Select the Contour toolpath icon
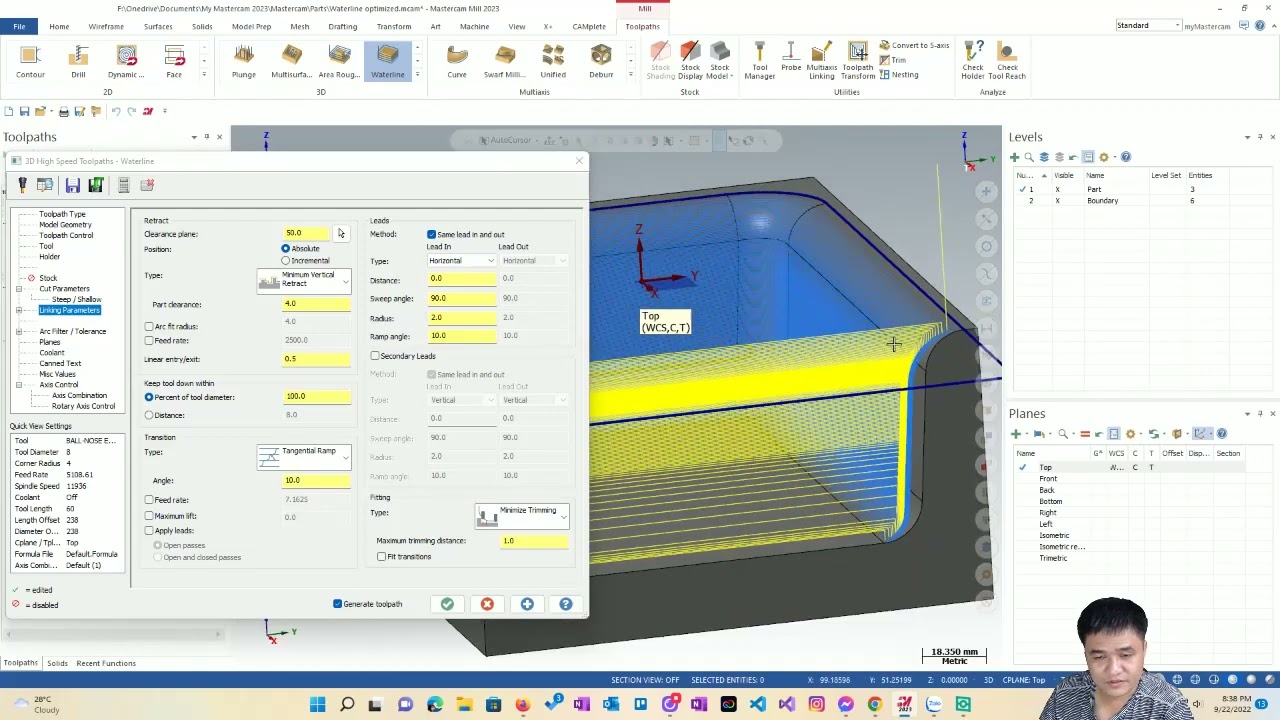 [30, 61]
